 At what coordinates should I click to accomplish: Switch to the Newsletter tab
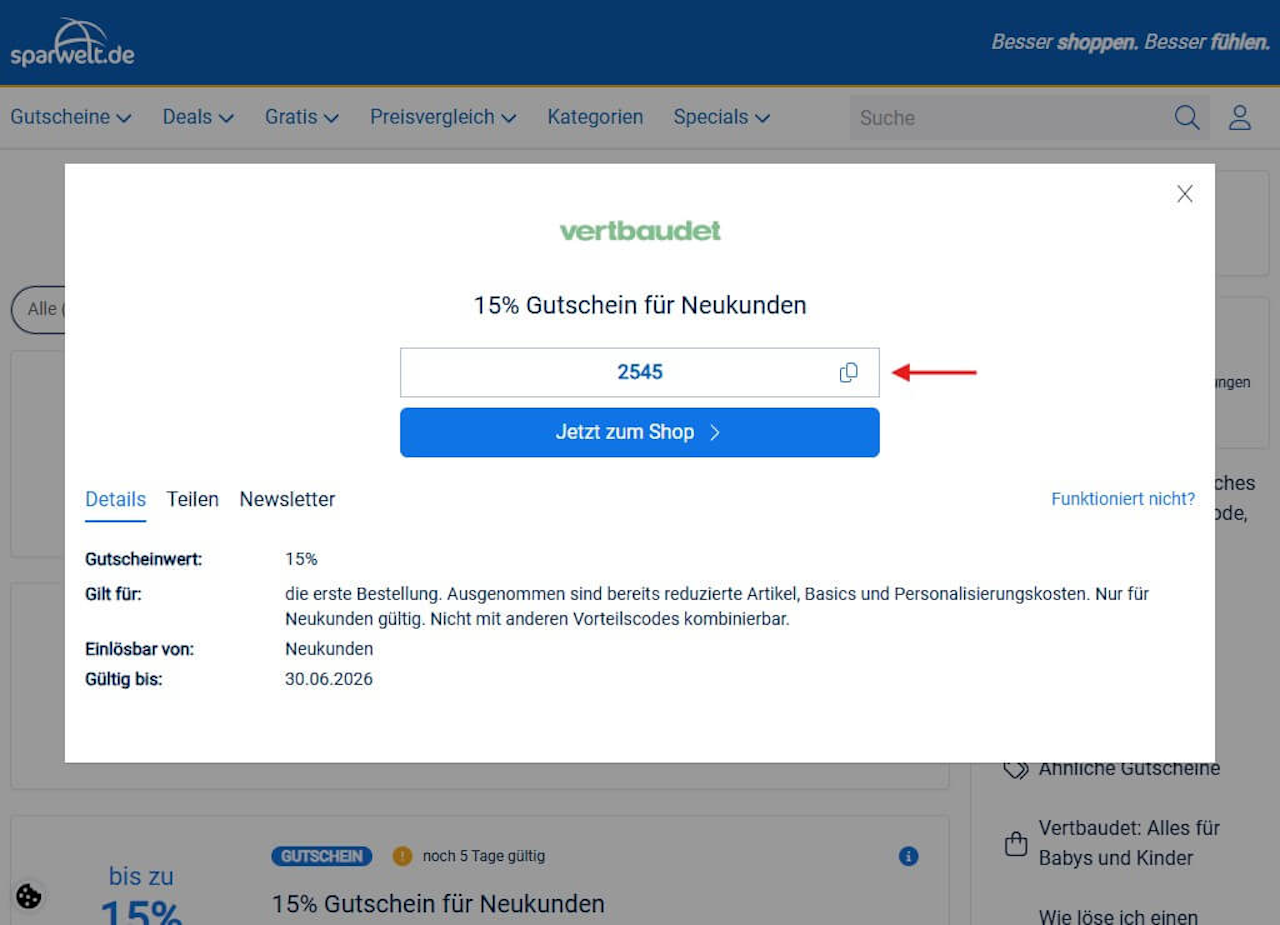pyautogui.click(x=287, y=499)
